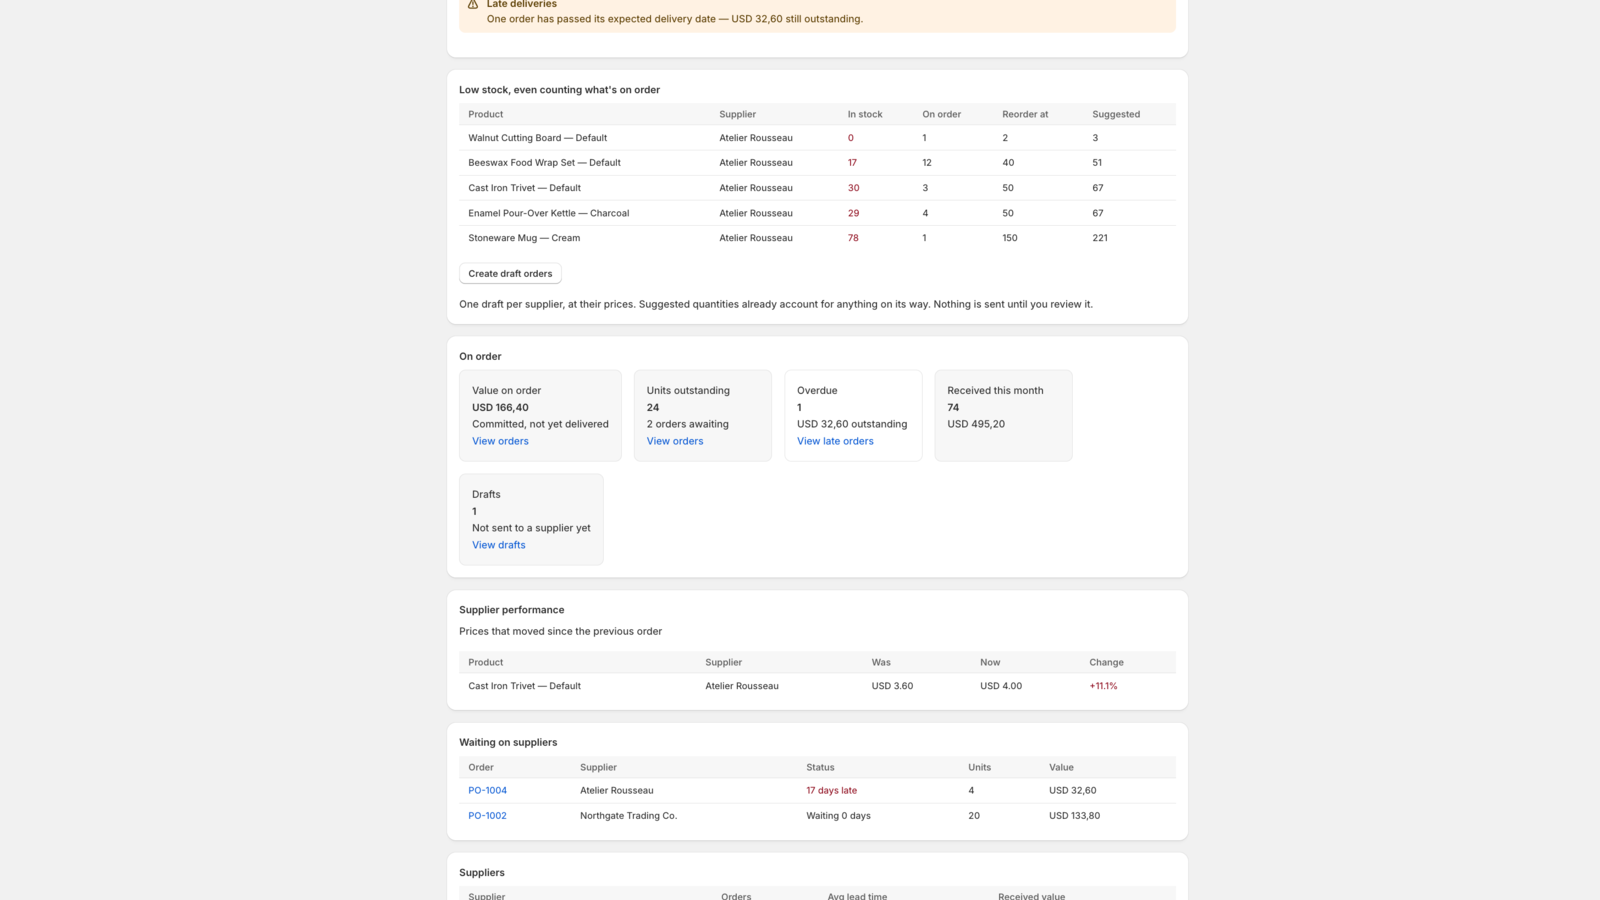Click the suggested quantity 221 for Stoneware Mug
Viewport: 1600px width, 900px height.
(x=1100, y=238)
